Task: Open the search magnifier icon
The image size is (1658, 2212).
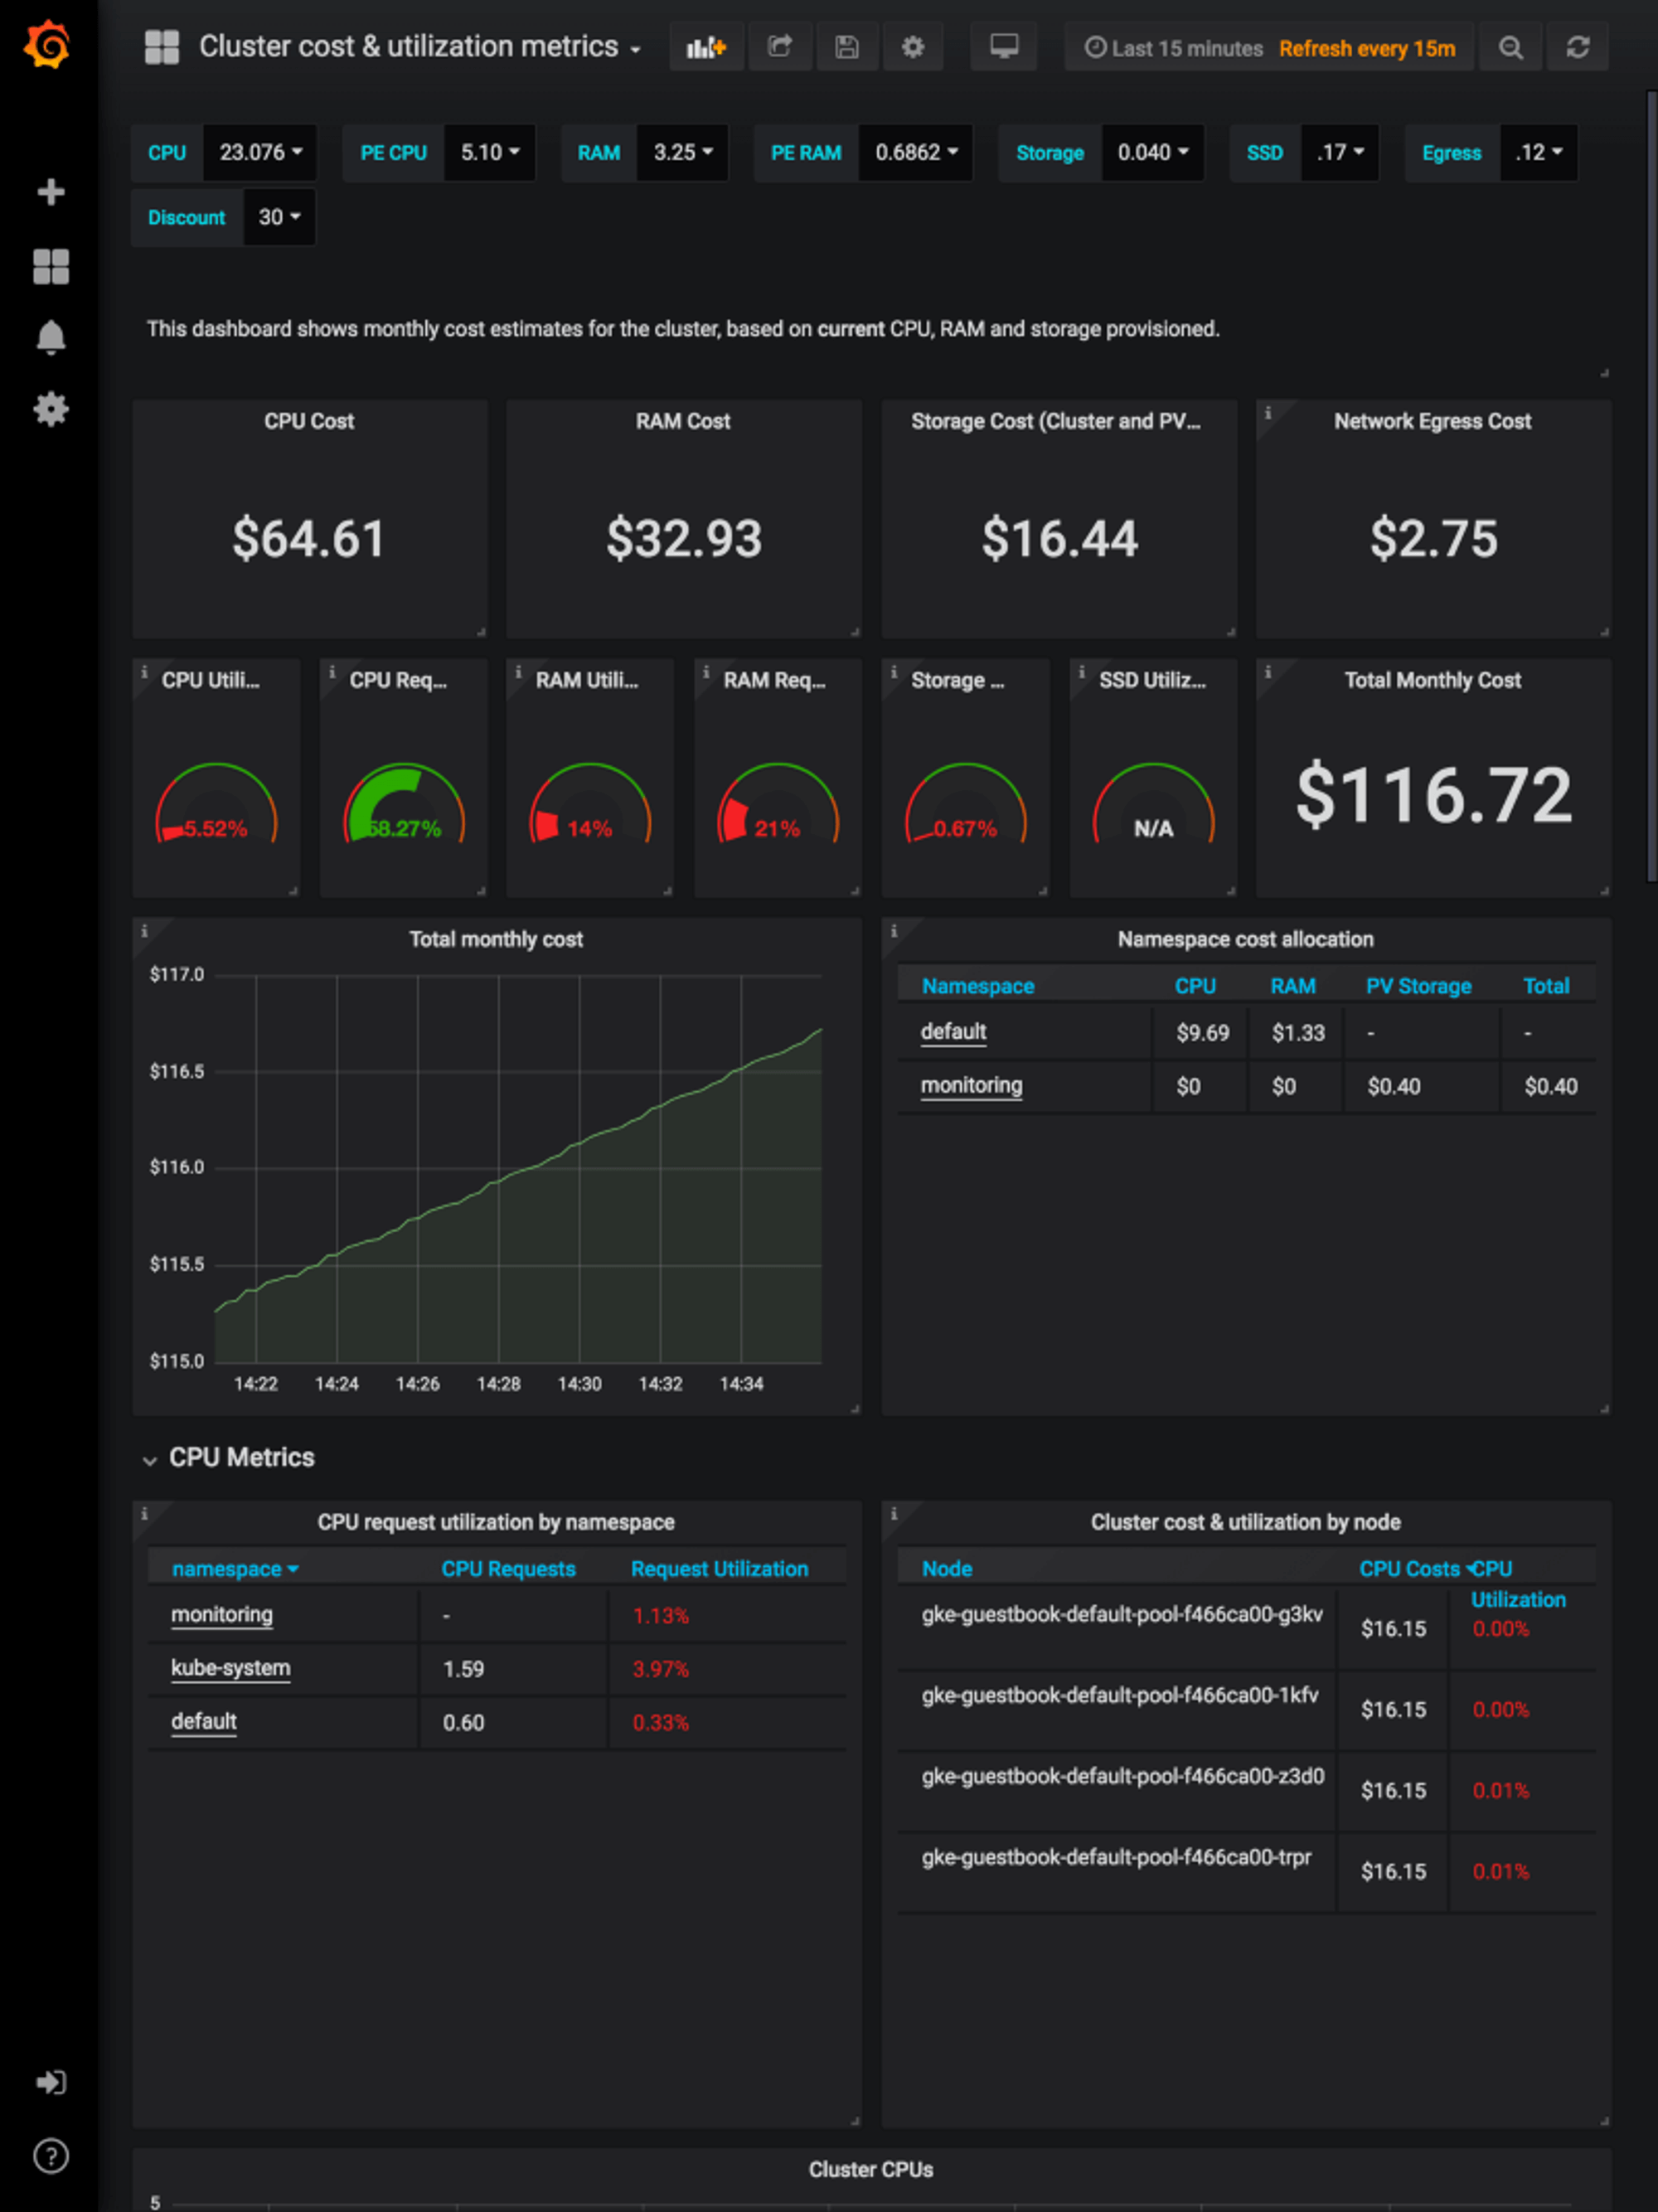Action: pyautogui.click(x=1510, y=46)
